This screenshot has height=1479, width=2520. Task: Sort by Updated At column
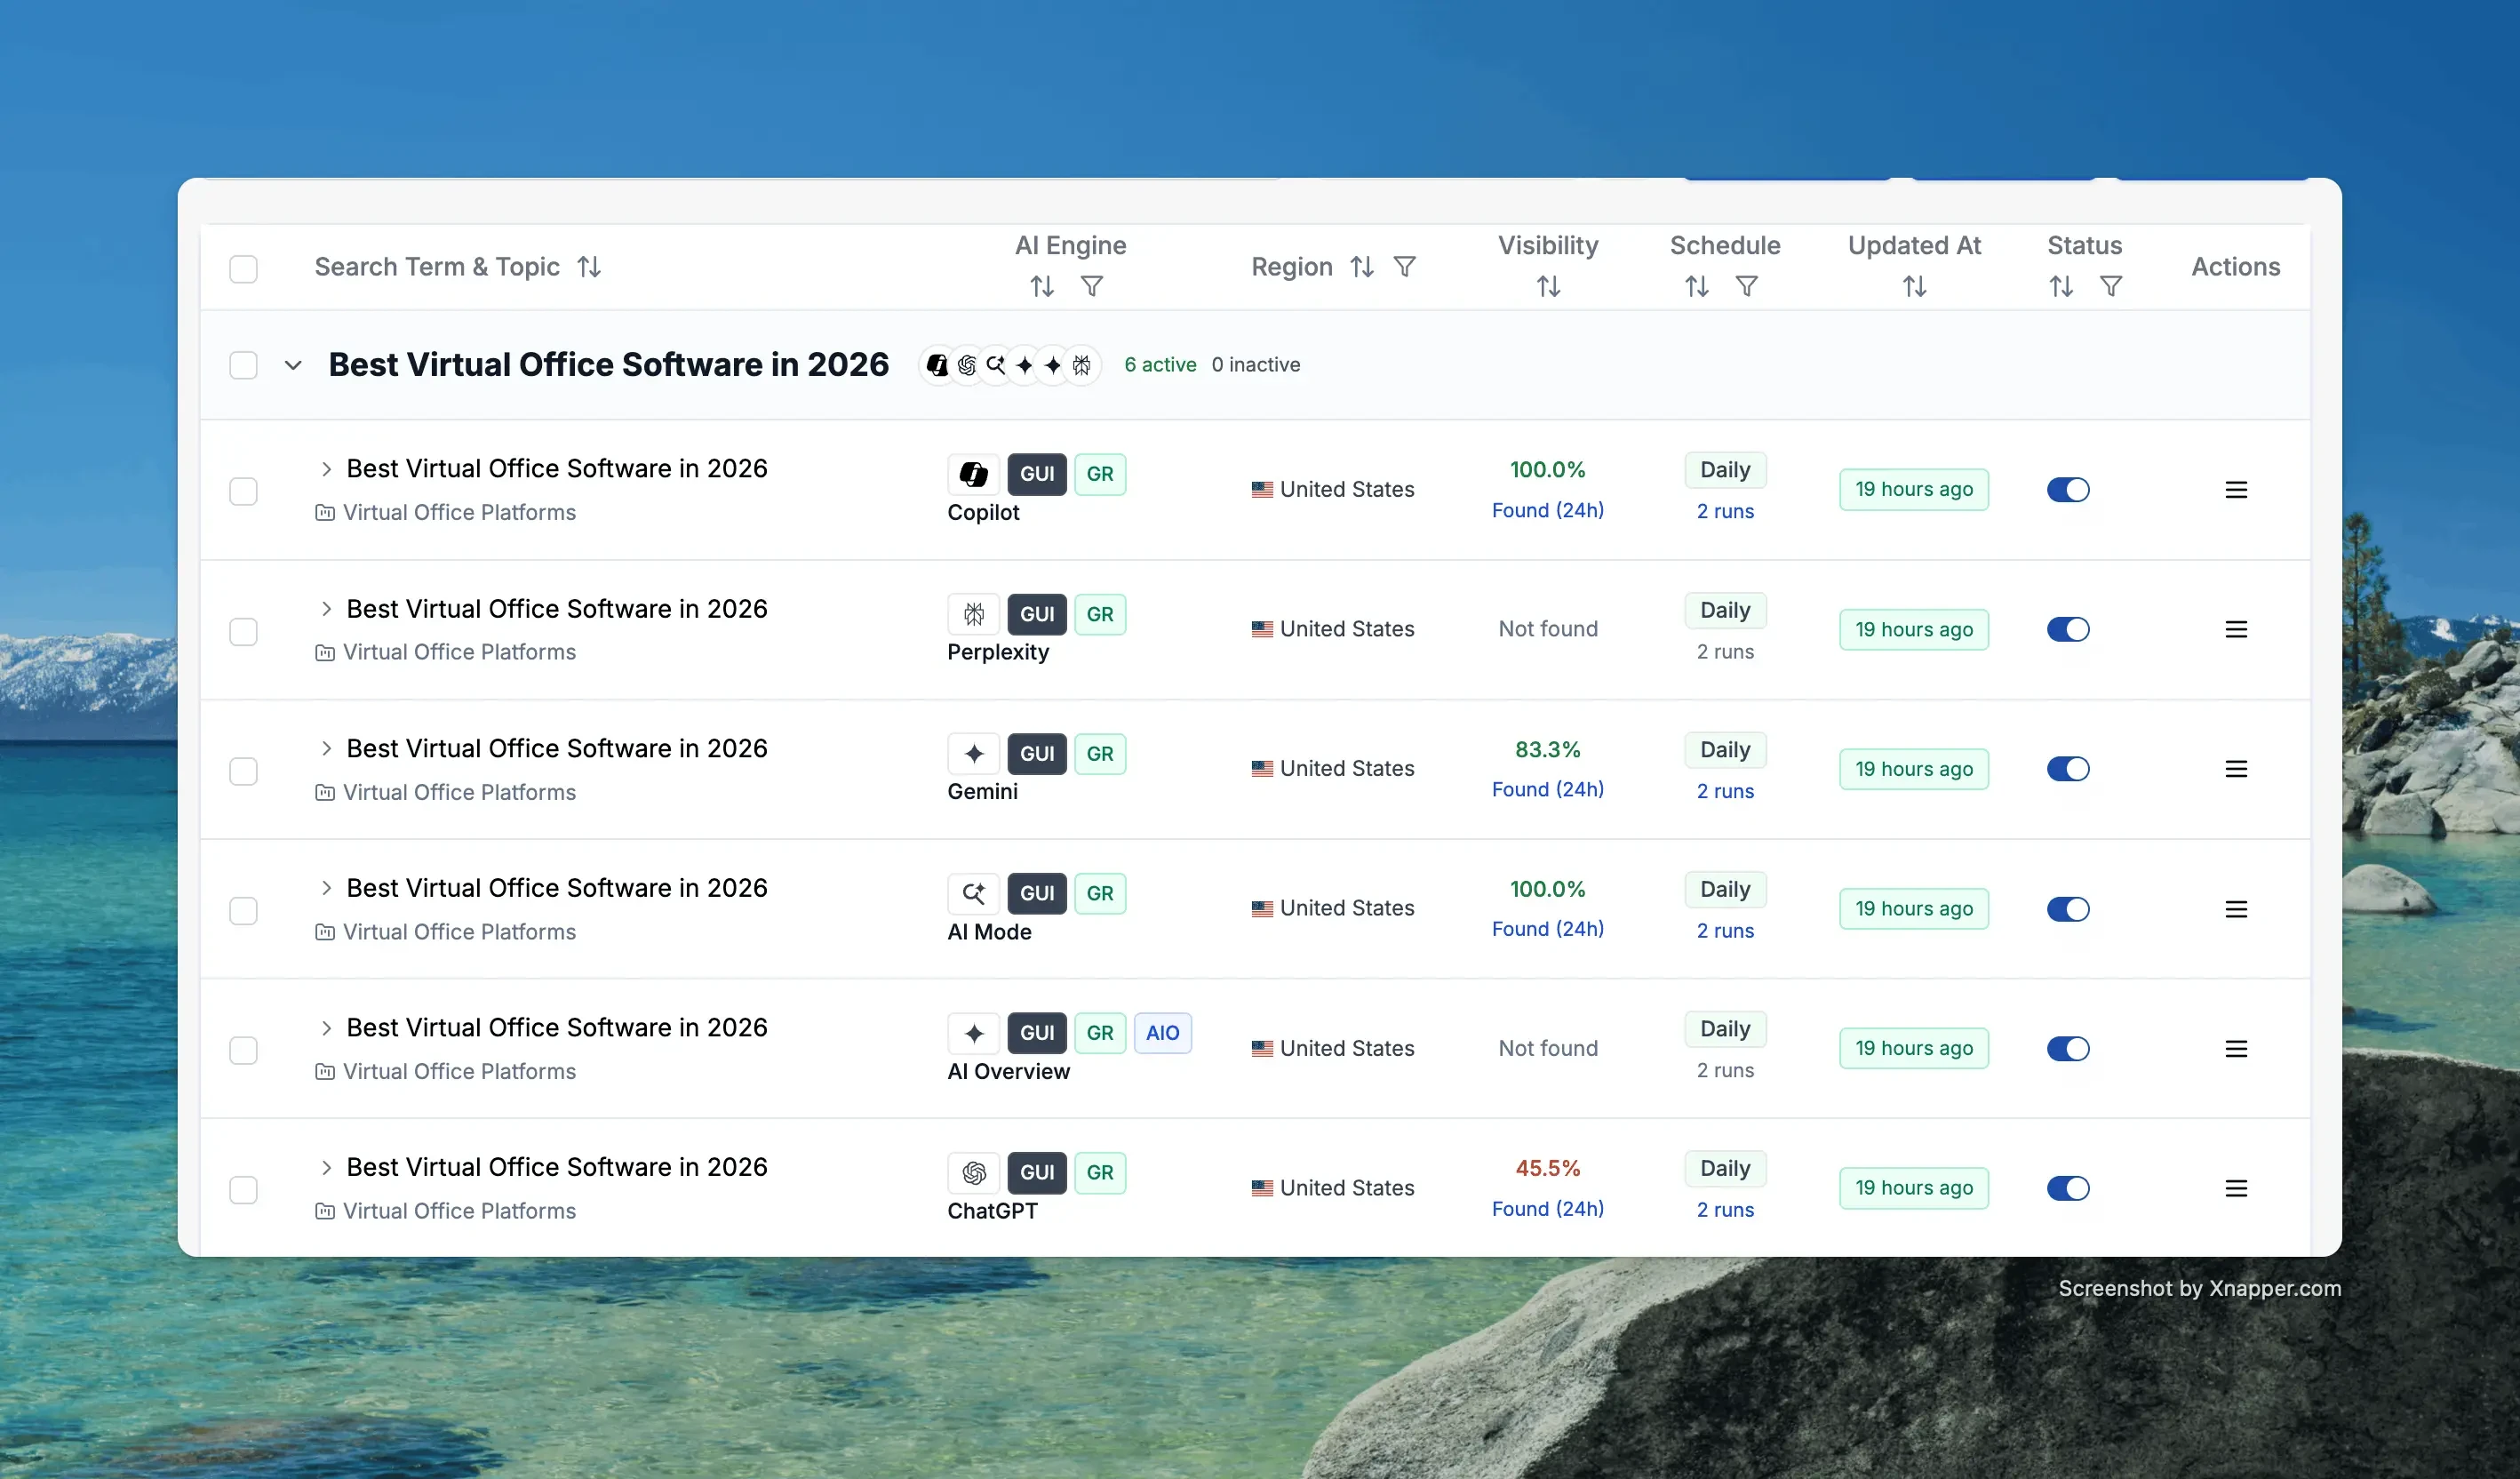click(x=1914, y=287)
